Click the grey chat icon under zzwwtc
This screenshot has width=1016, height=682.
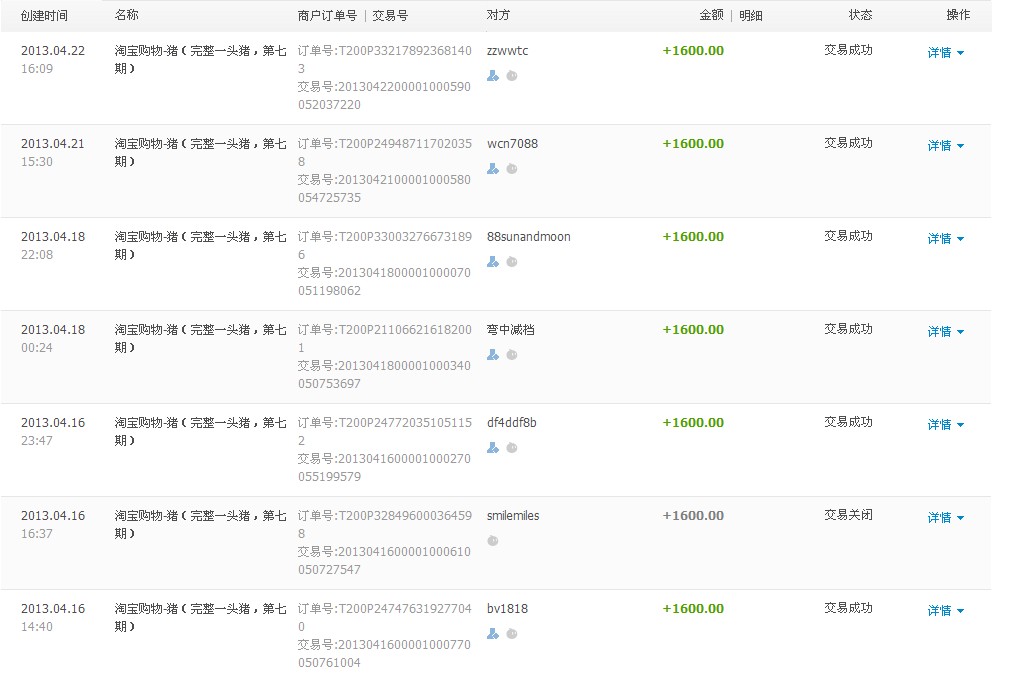point(512,76)
